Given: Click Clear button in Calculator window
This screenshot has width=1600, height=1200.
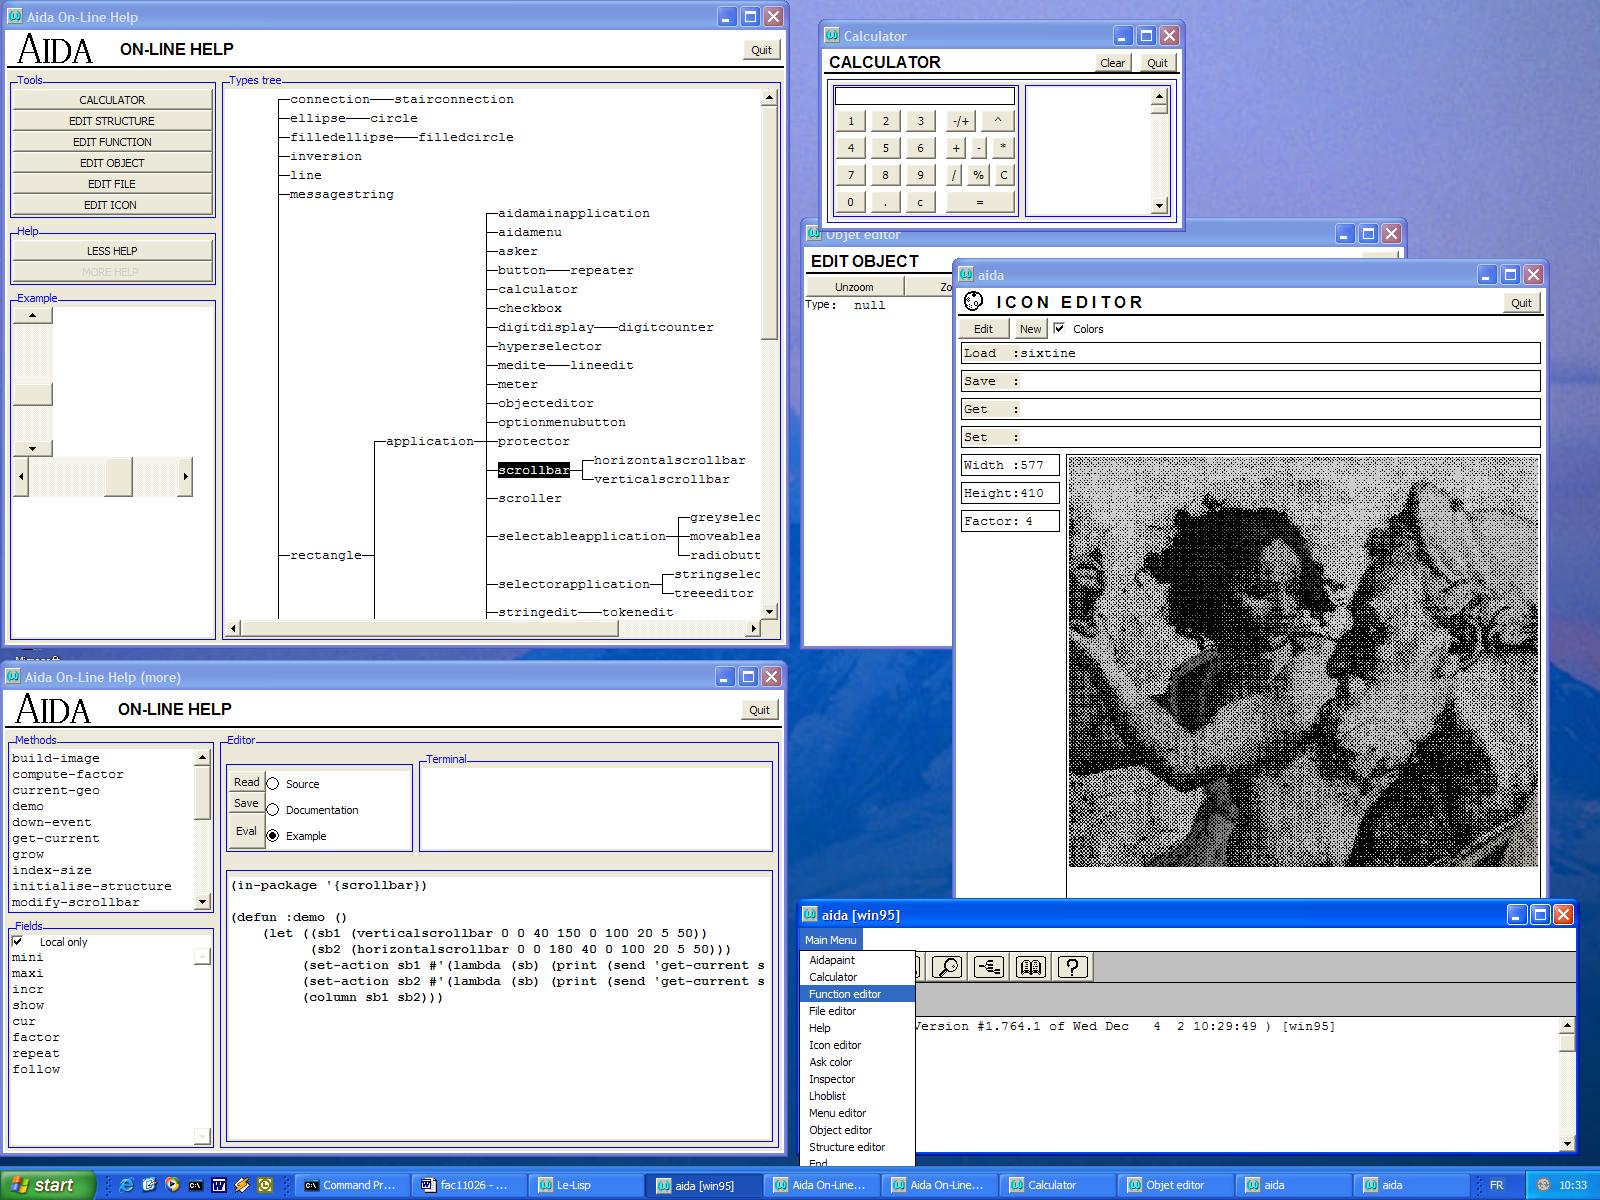Looking at the screenshot, I should coord(1113,63).
